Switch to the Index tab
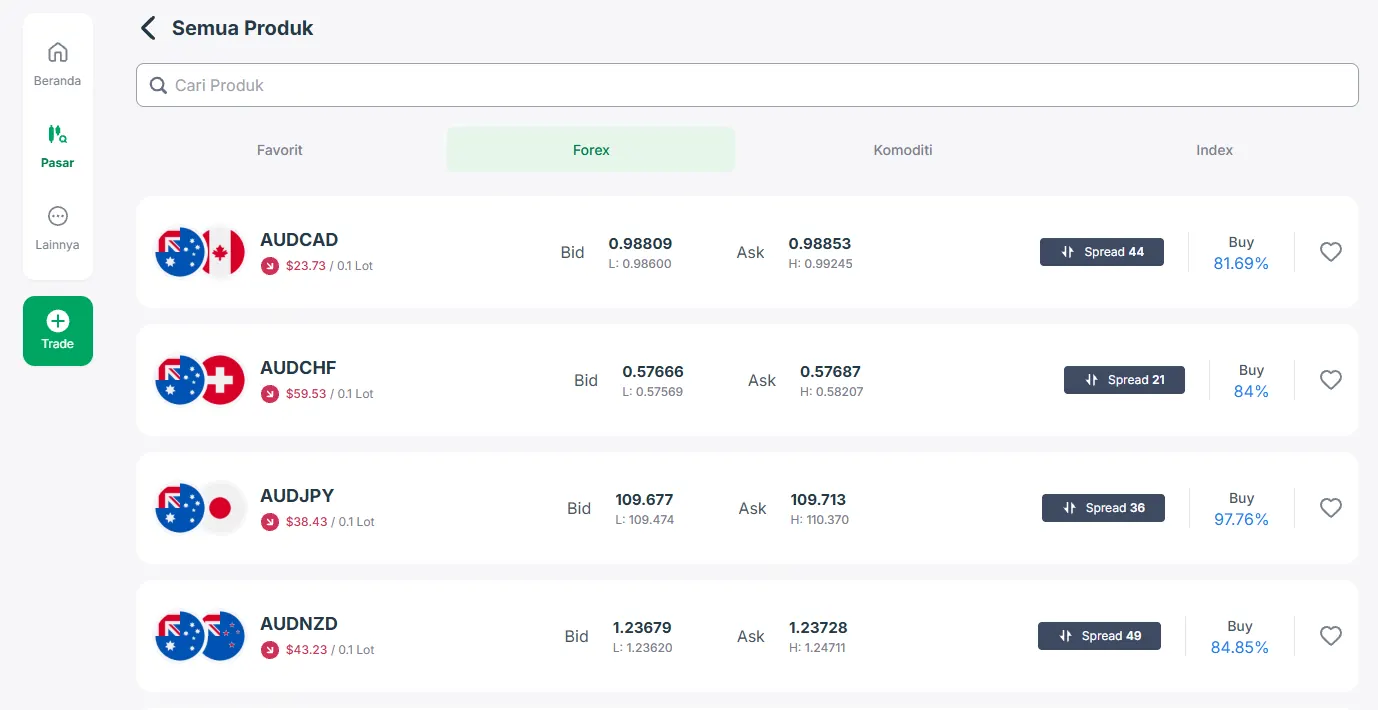Image resolution: width=1378 pixels, height=710 pixels. [x=1214, y=150]
